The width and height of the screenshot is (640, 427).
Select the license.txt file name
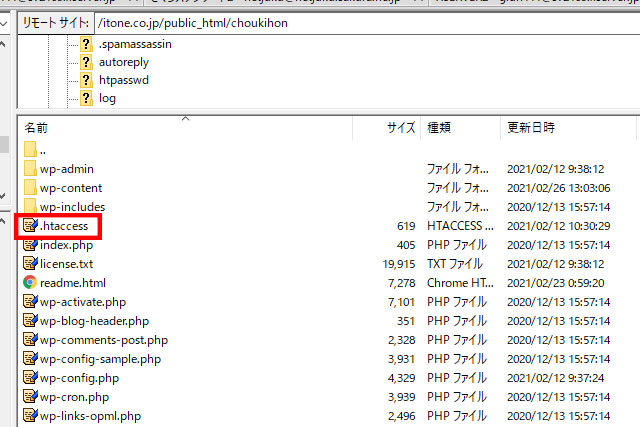(x=67, y=264)
